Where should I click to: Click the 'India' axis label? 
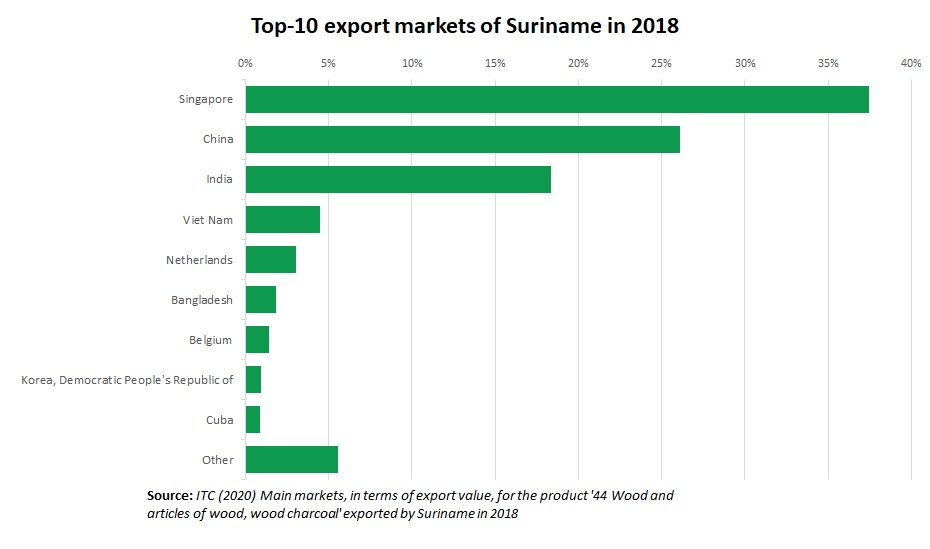(x=219, y=179)
